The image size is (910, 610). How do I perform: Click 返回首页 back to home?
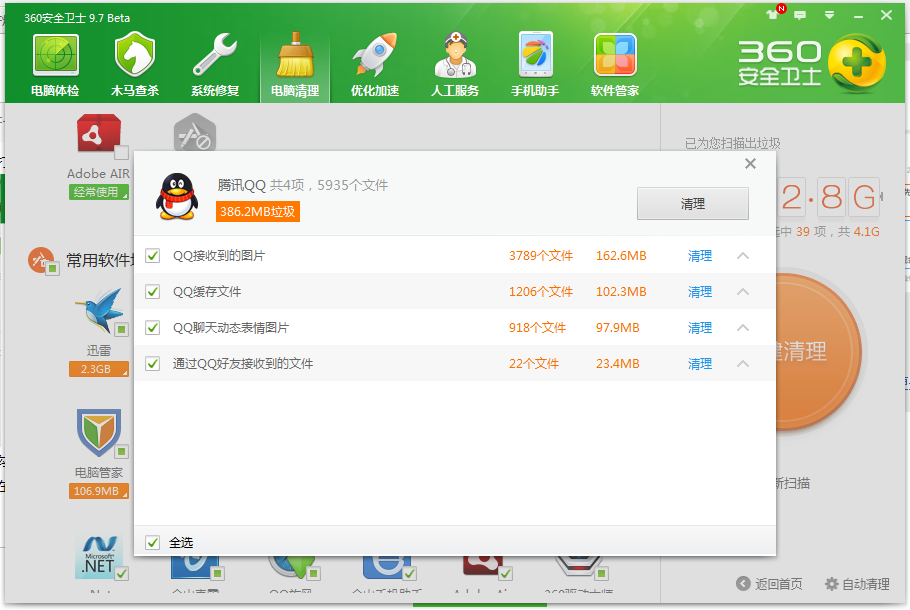[770, 584]
